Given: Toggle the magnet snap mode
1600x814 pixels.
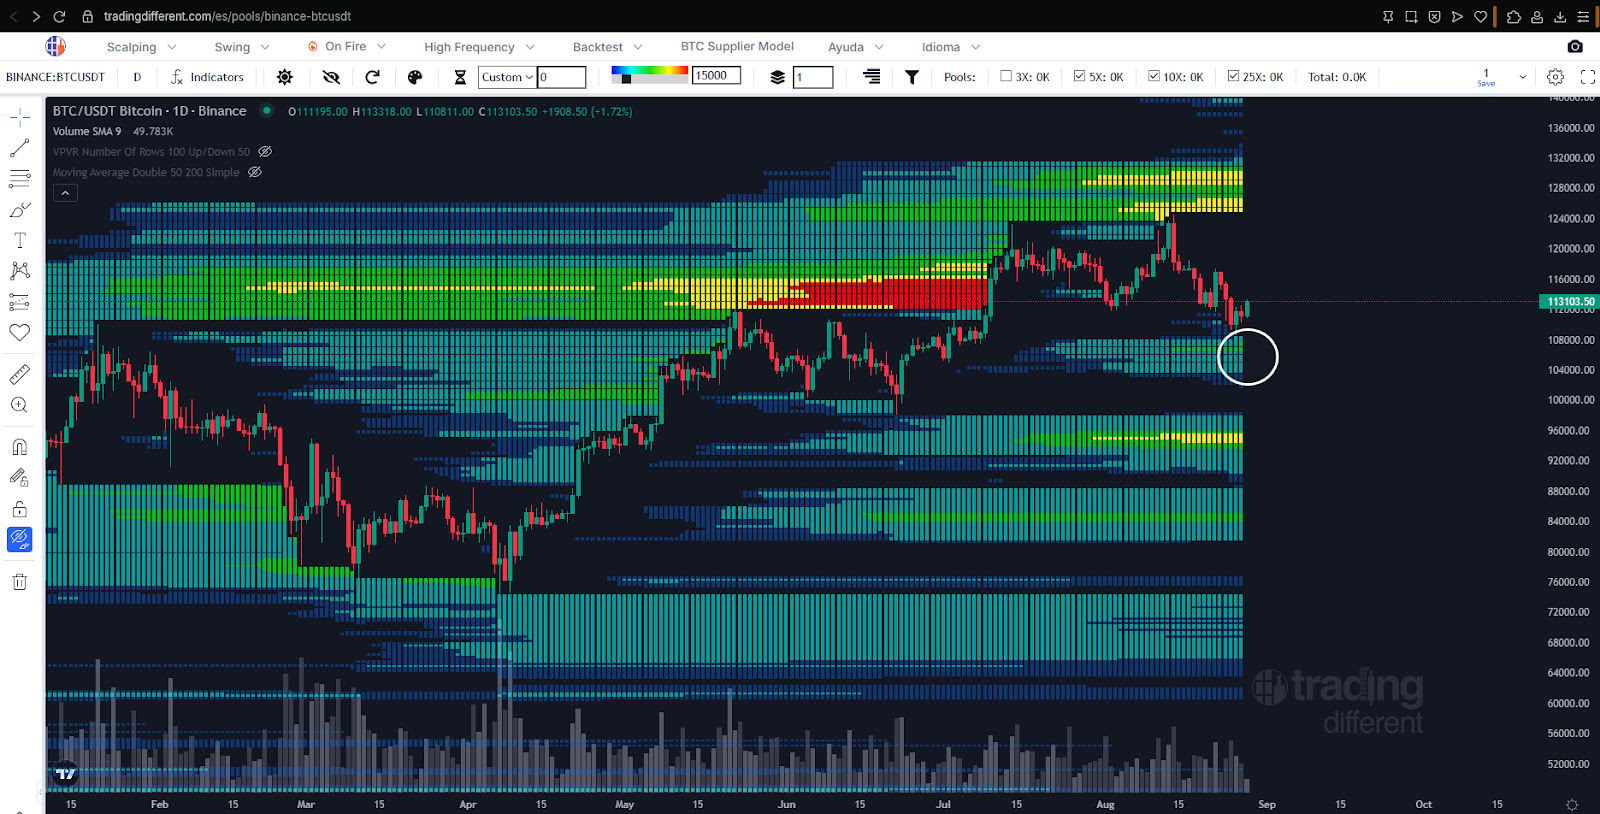Looking at the screenshot, I should click(x=19, y=447).
